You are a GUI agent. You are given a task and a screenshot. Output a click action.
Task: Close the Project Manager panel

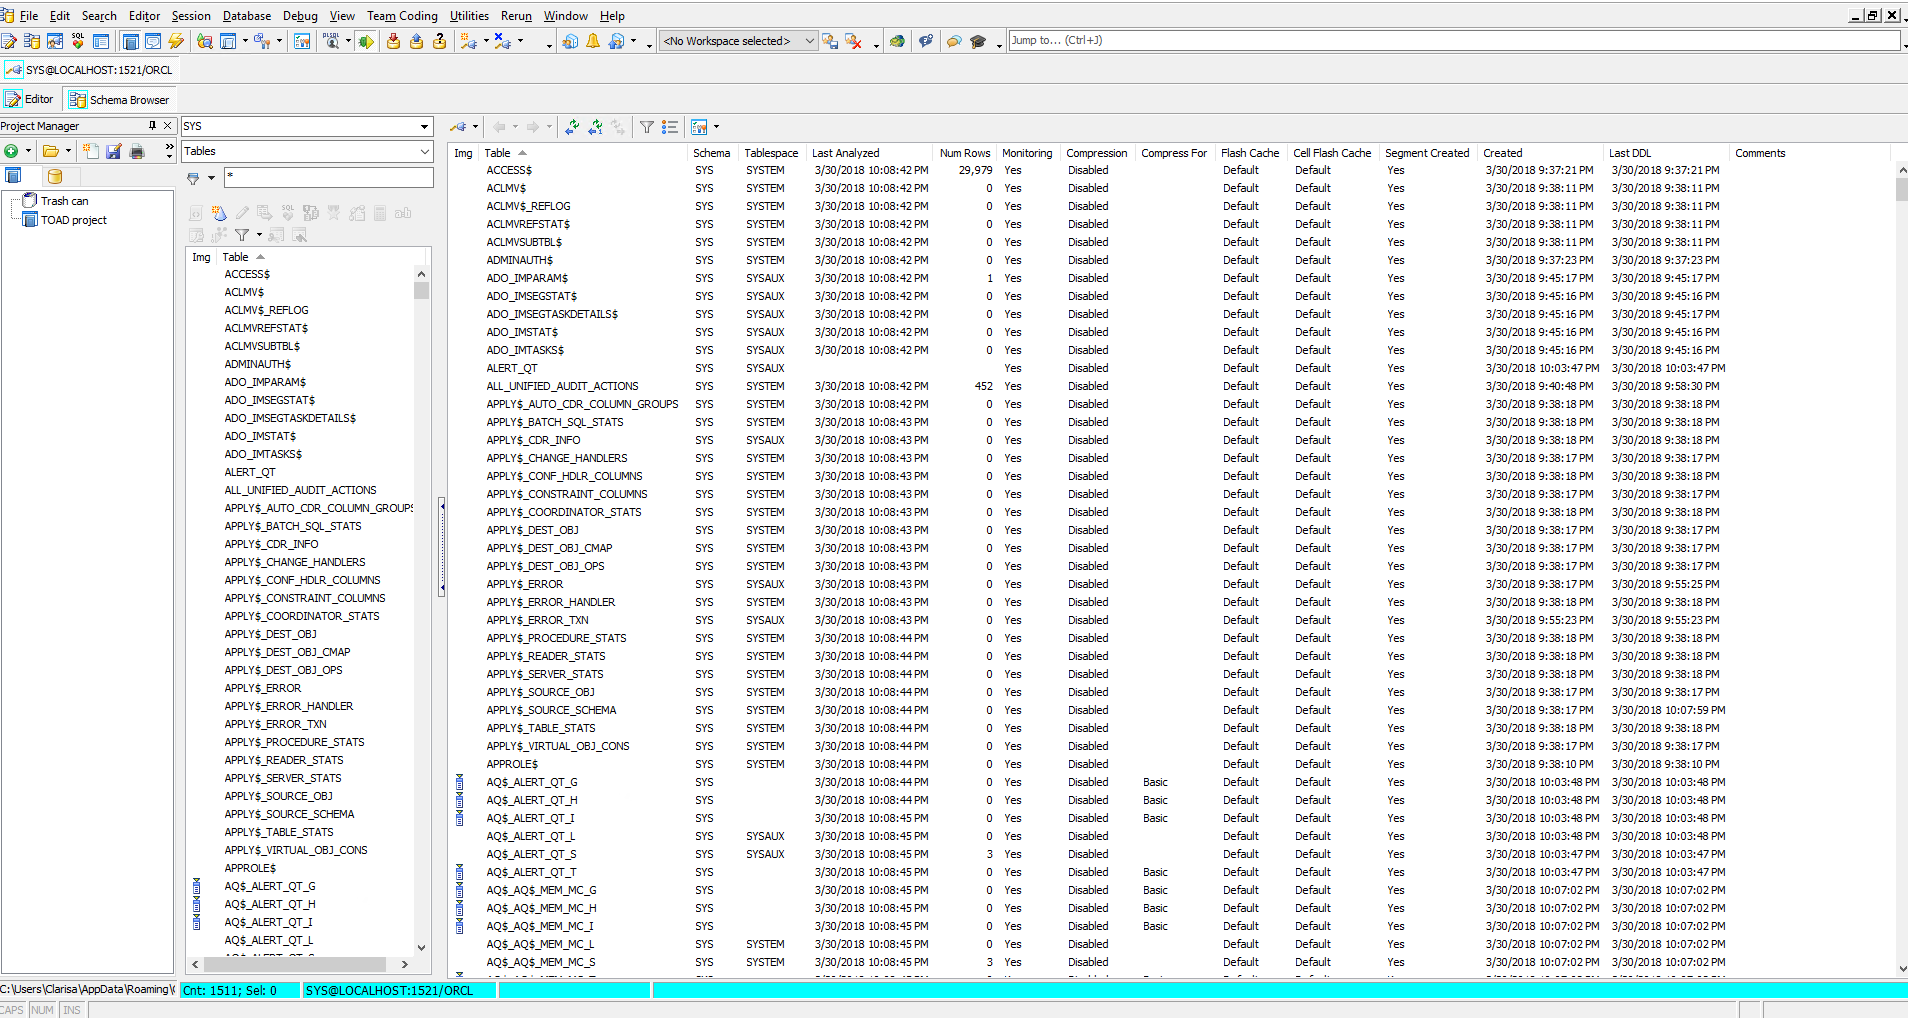click(167, 126)
